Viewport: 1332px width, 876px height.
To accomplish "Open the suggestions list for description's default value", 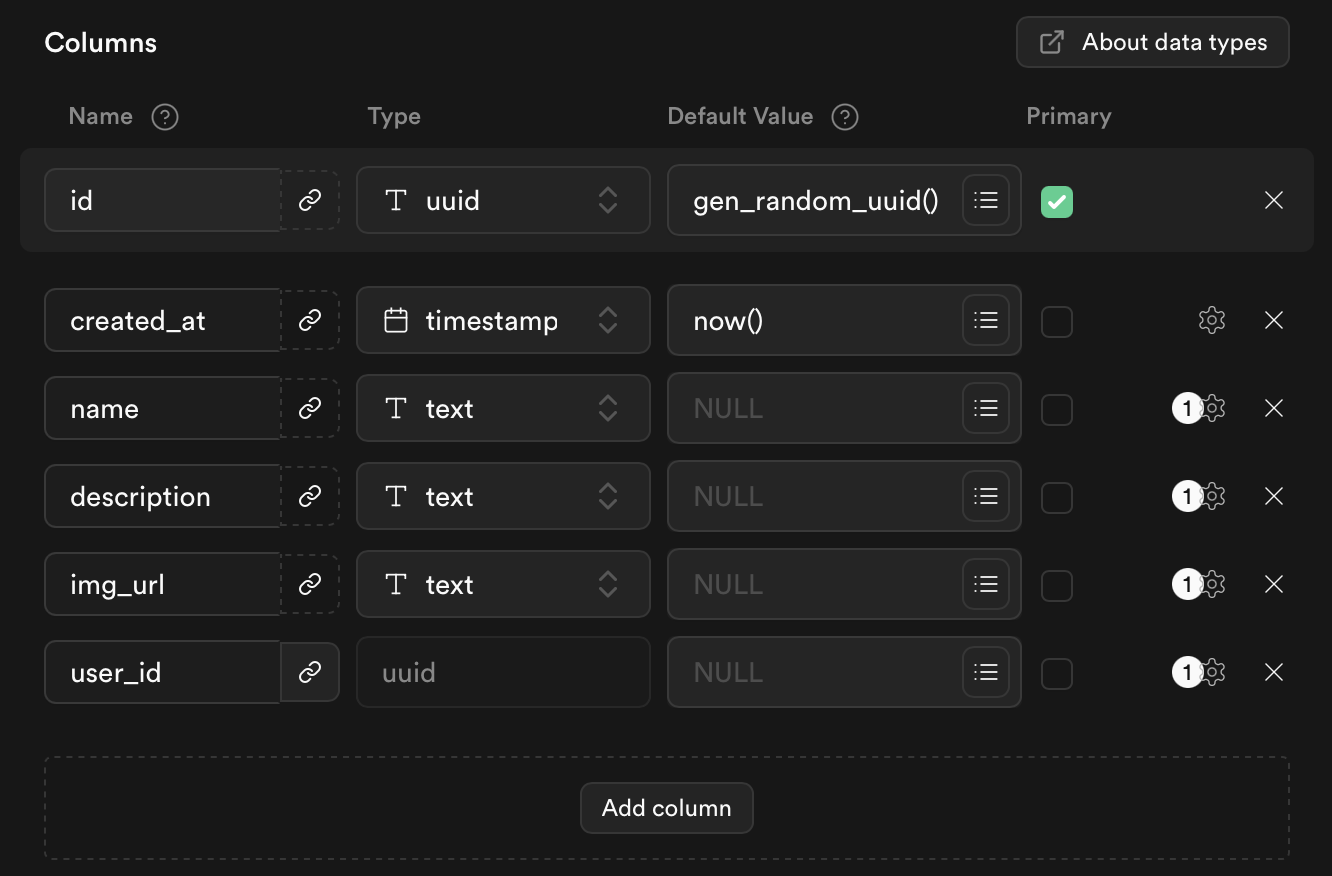I will 985,496.
